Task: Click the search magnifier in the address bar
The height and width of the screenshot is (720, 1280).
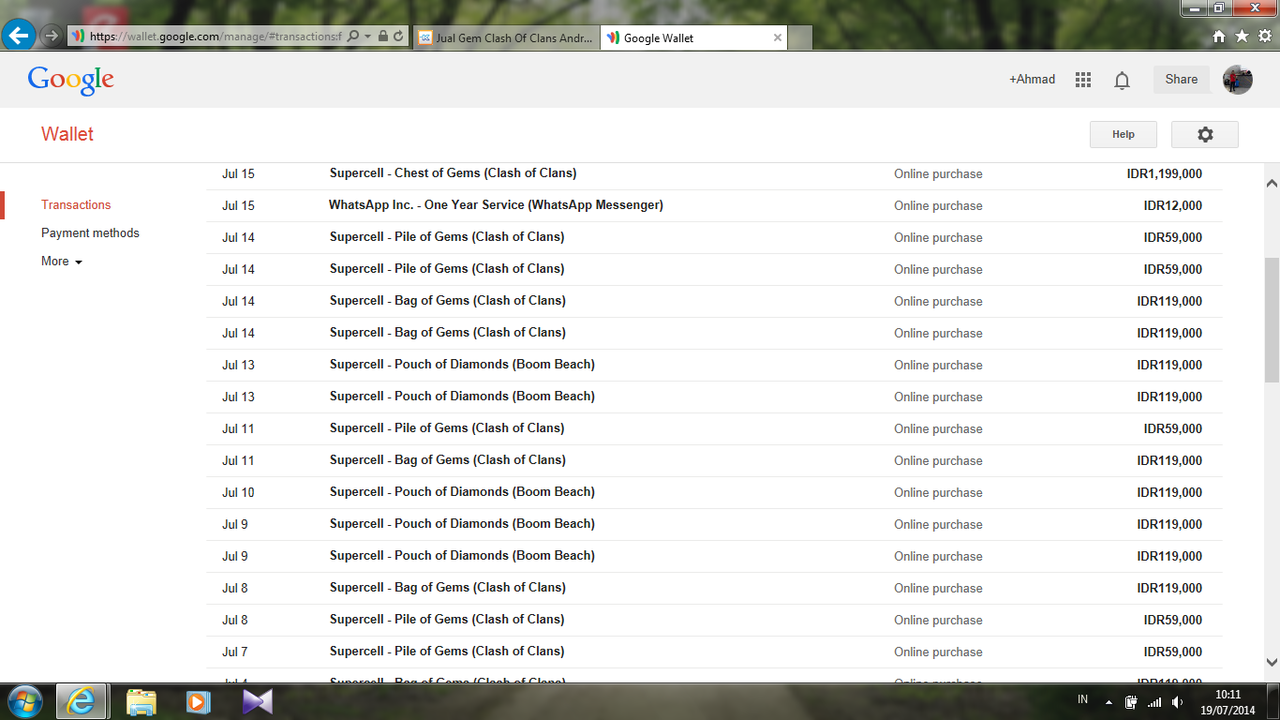Action: pyautogui.click(x=353, y=36)
